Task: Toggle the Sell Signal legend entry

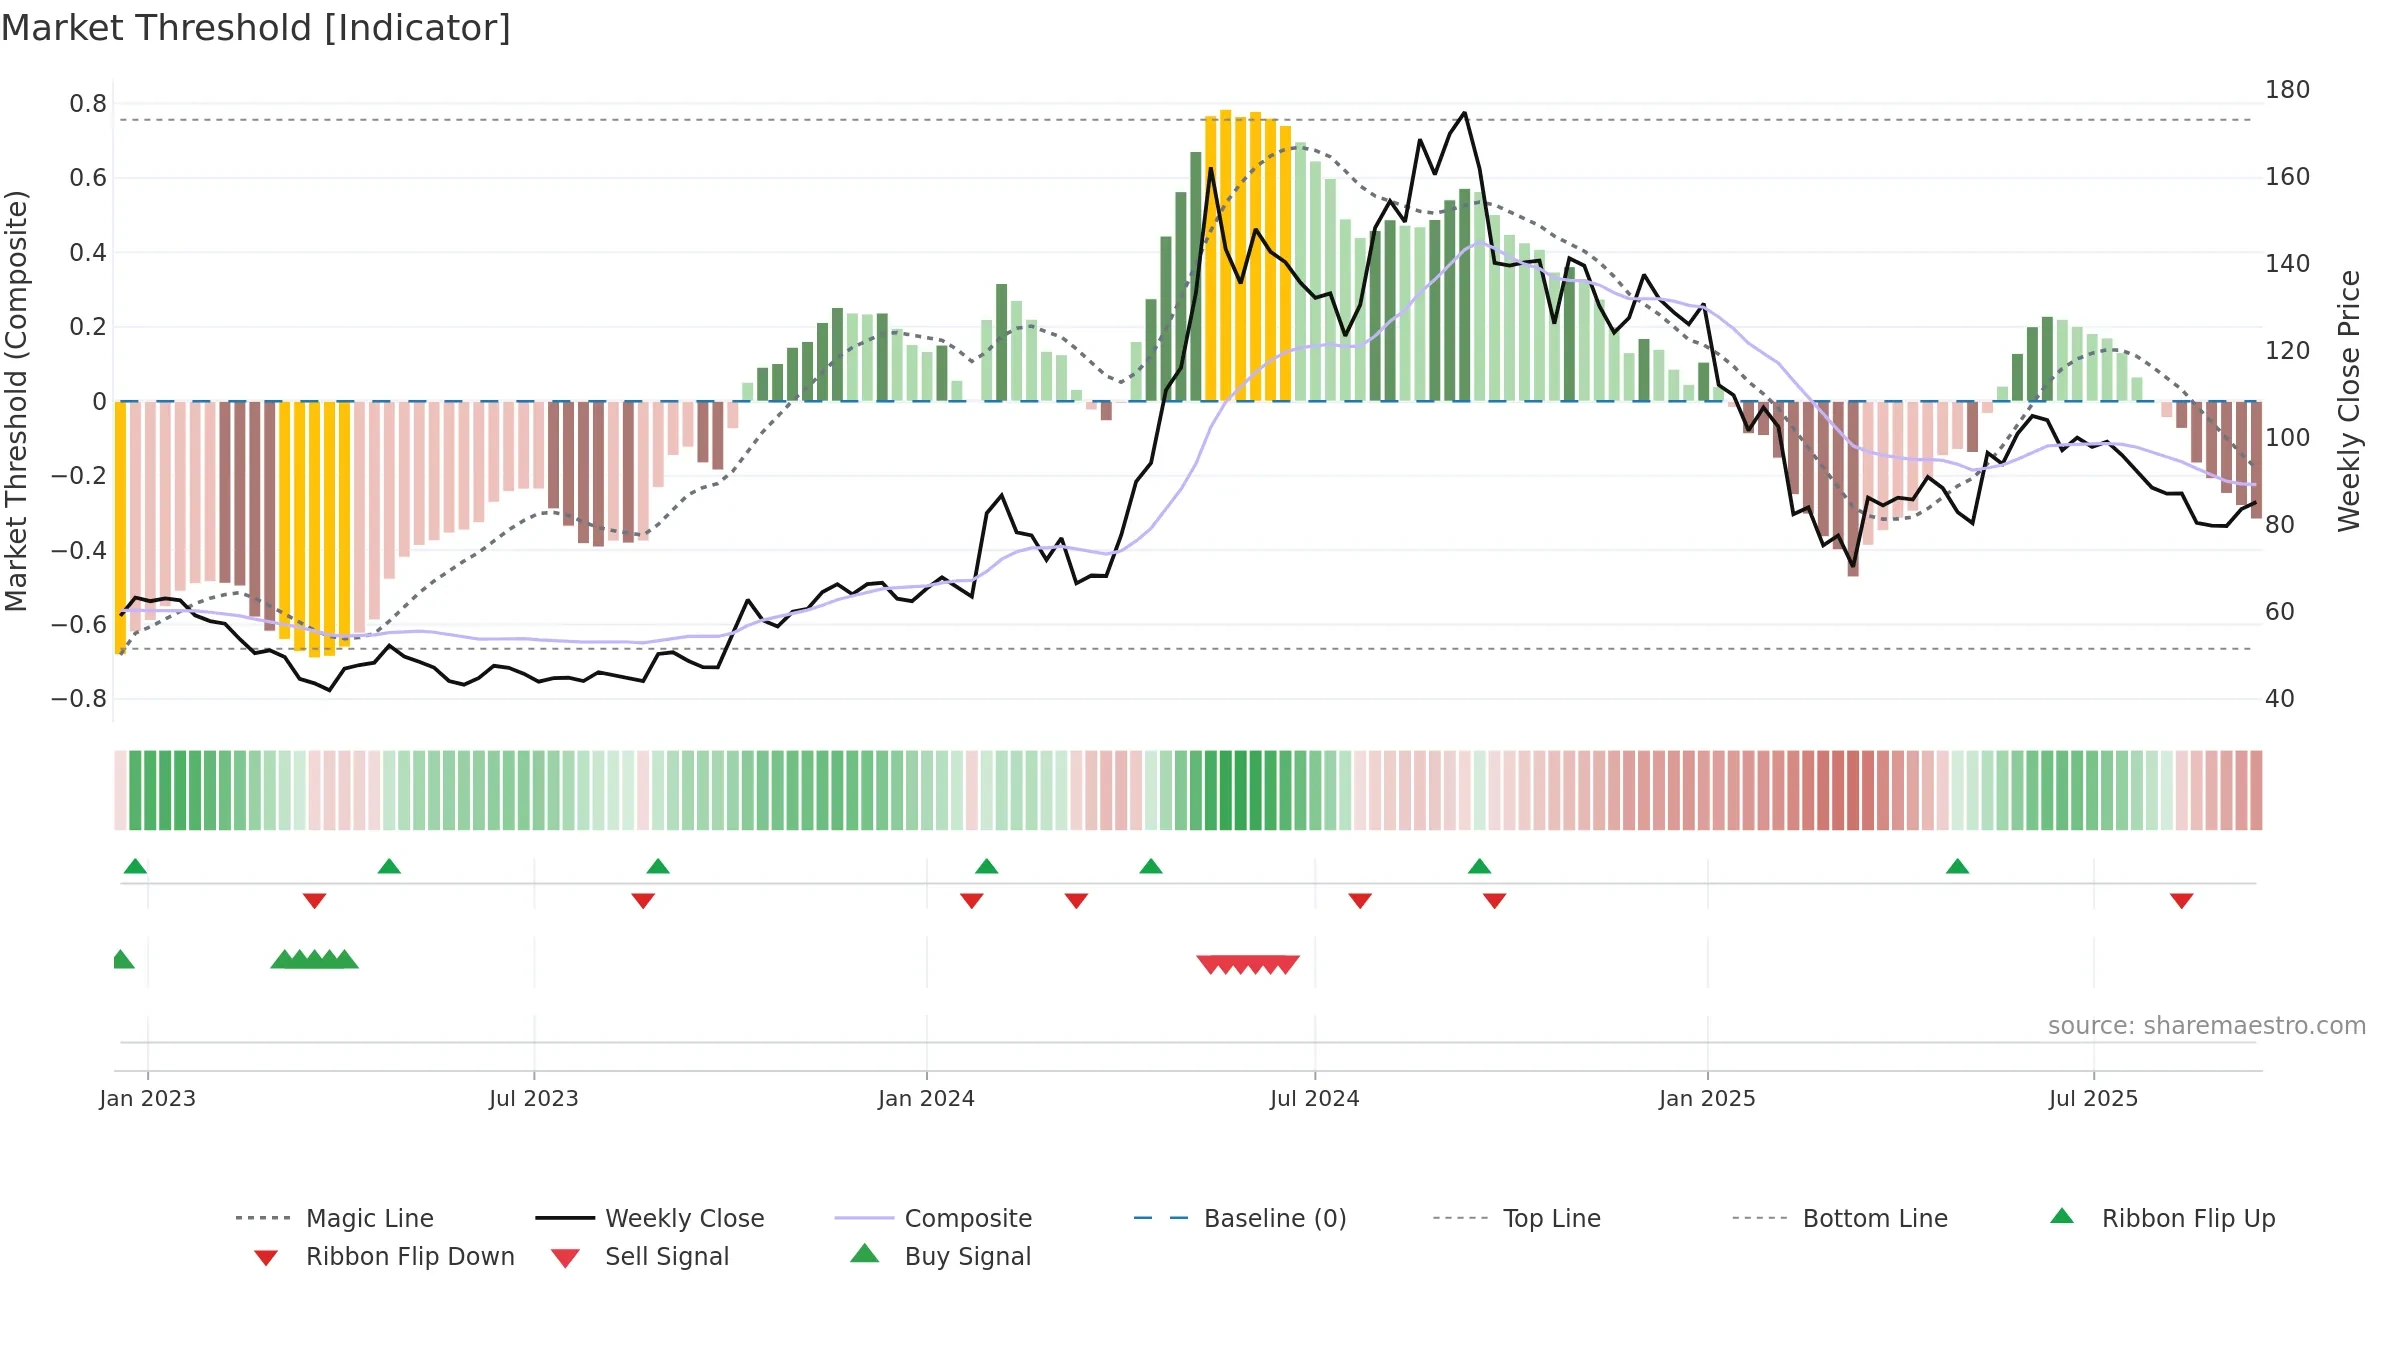Action: pos(640,1256)
